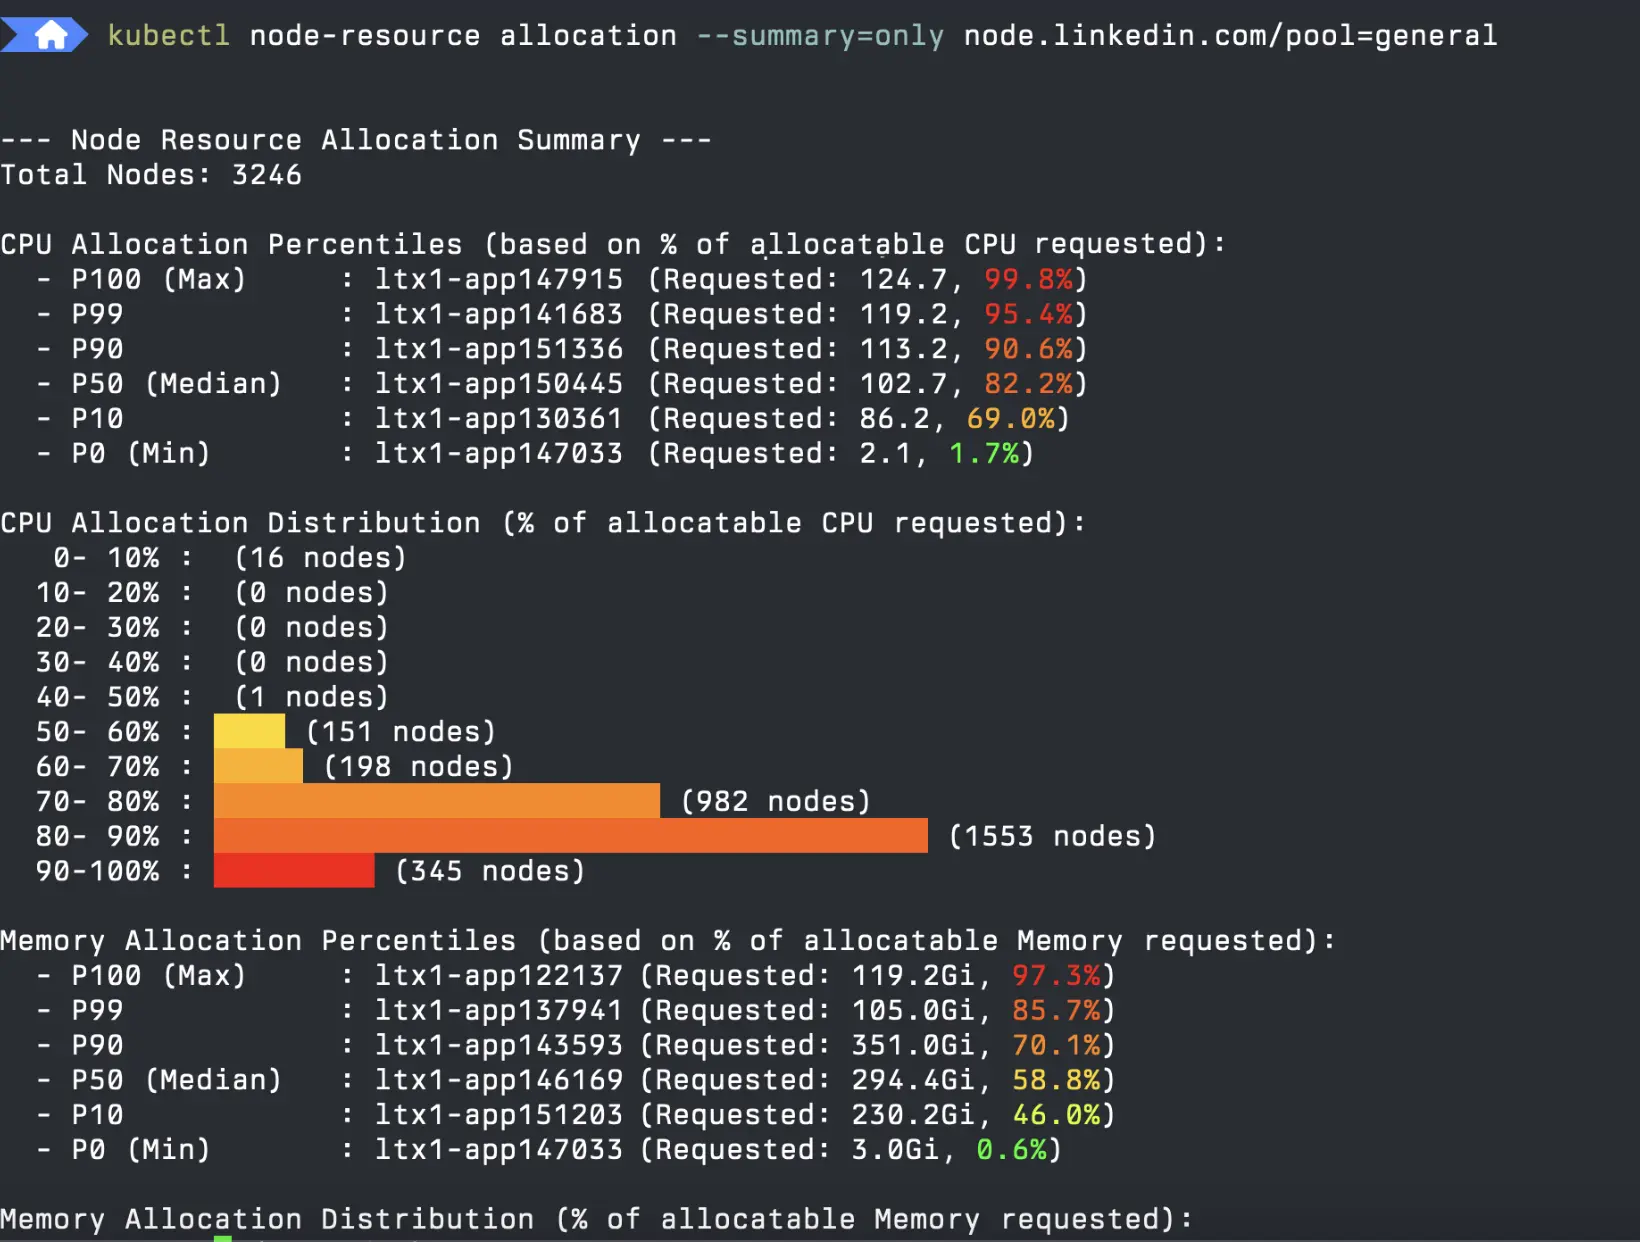Screen dimensions: 1640x1242
Task: Click the 60-70% histogram bar
Action: click(258, 766)
